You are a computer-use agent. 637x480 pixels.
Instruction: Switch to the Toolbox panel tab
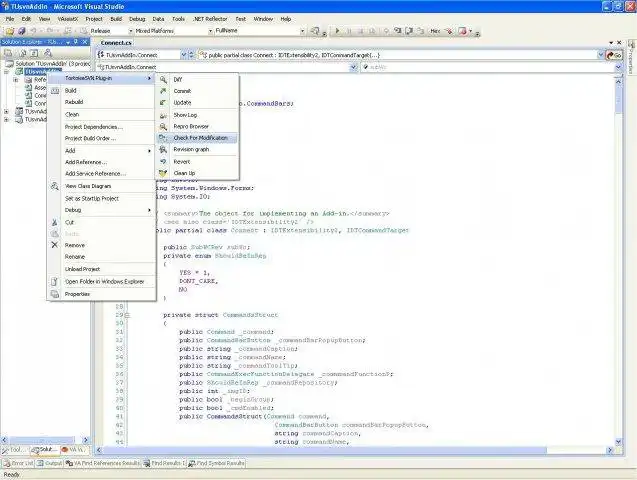click(15, 450)
